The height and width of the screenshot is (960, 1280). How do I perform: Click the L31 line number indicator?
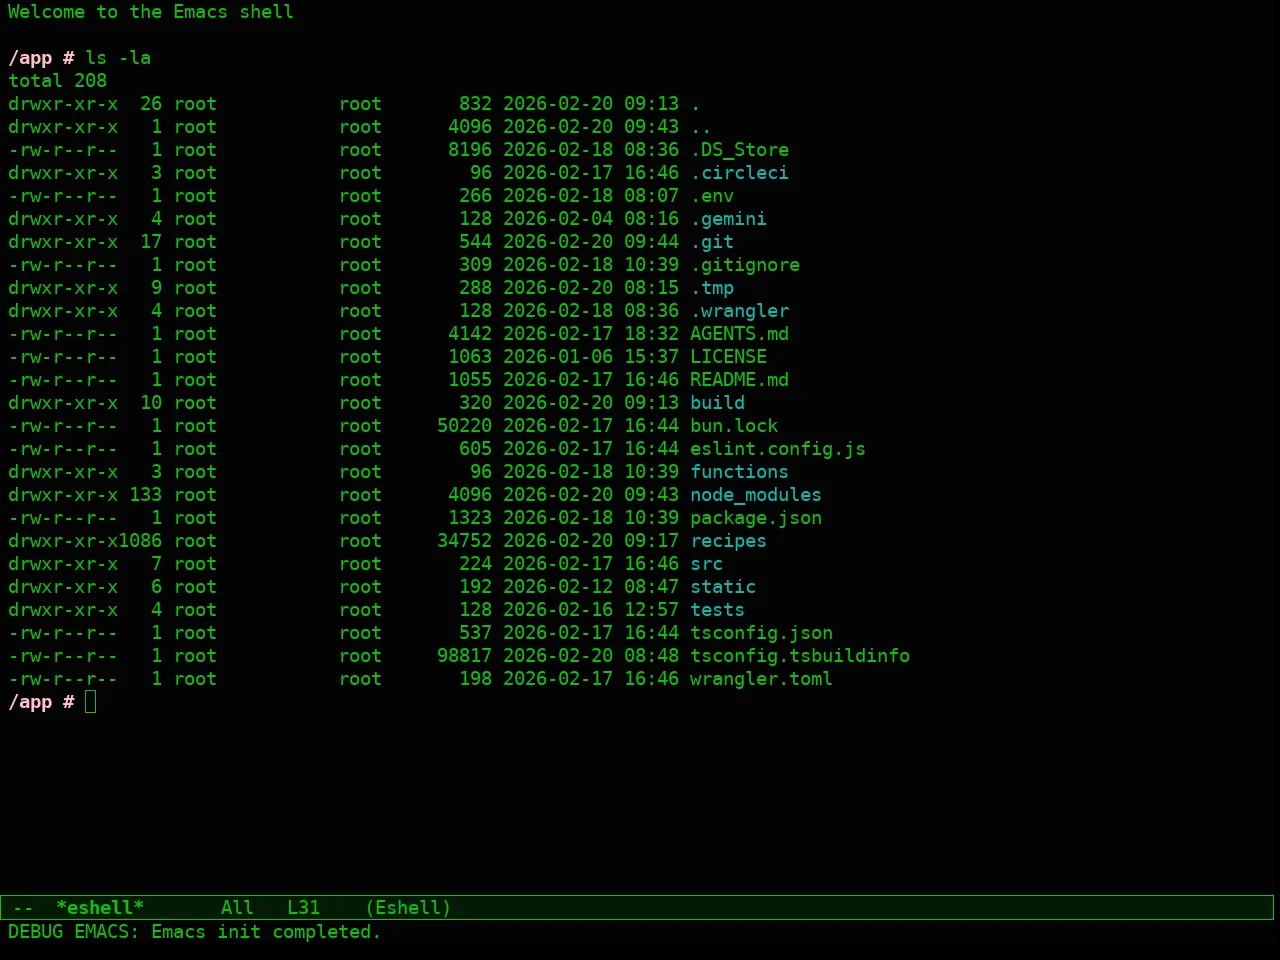coord(303,908)
